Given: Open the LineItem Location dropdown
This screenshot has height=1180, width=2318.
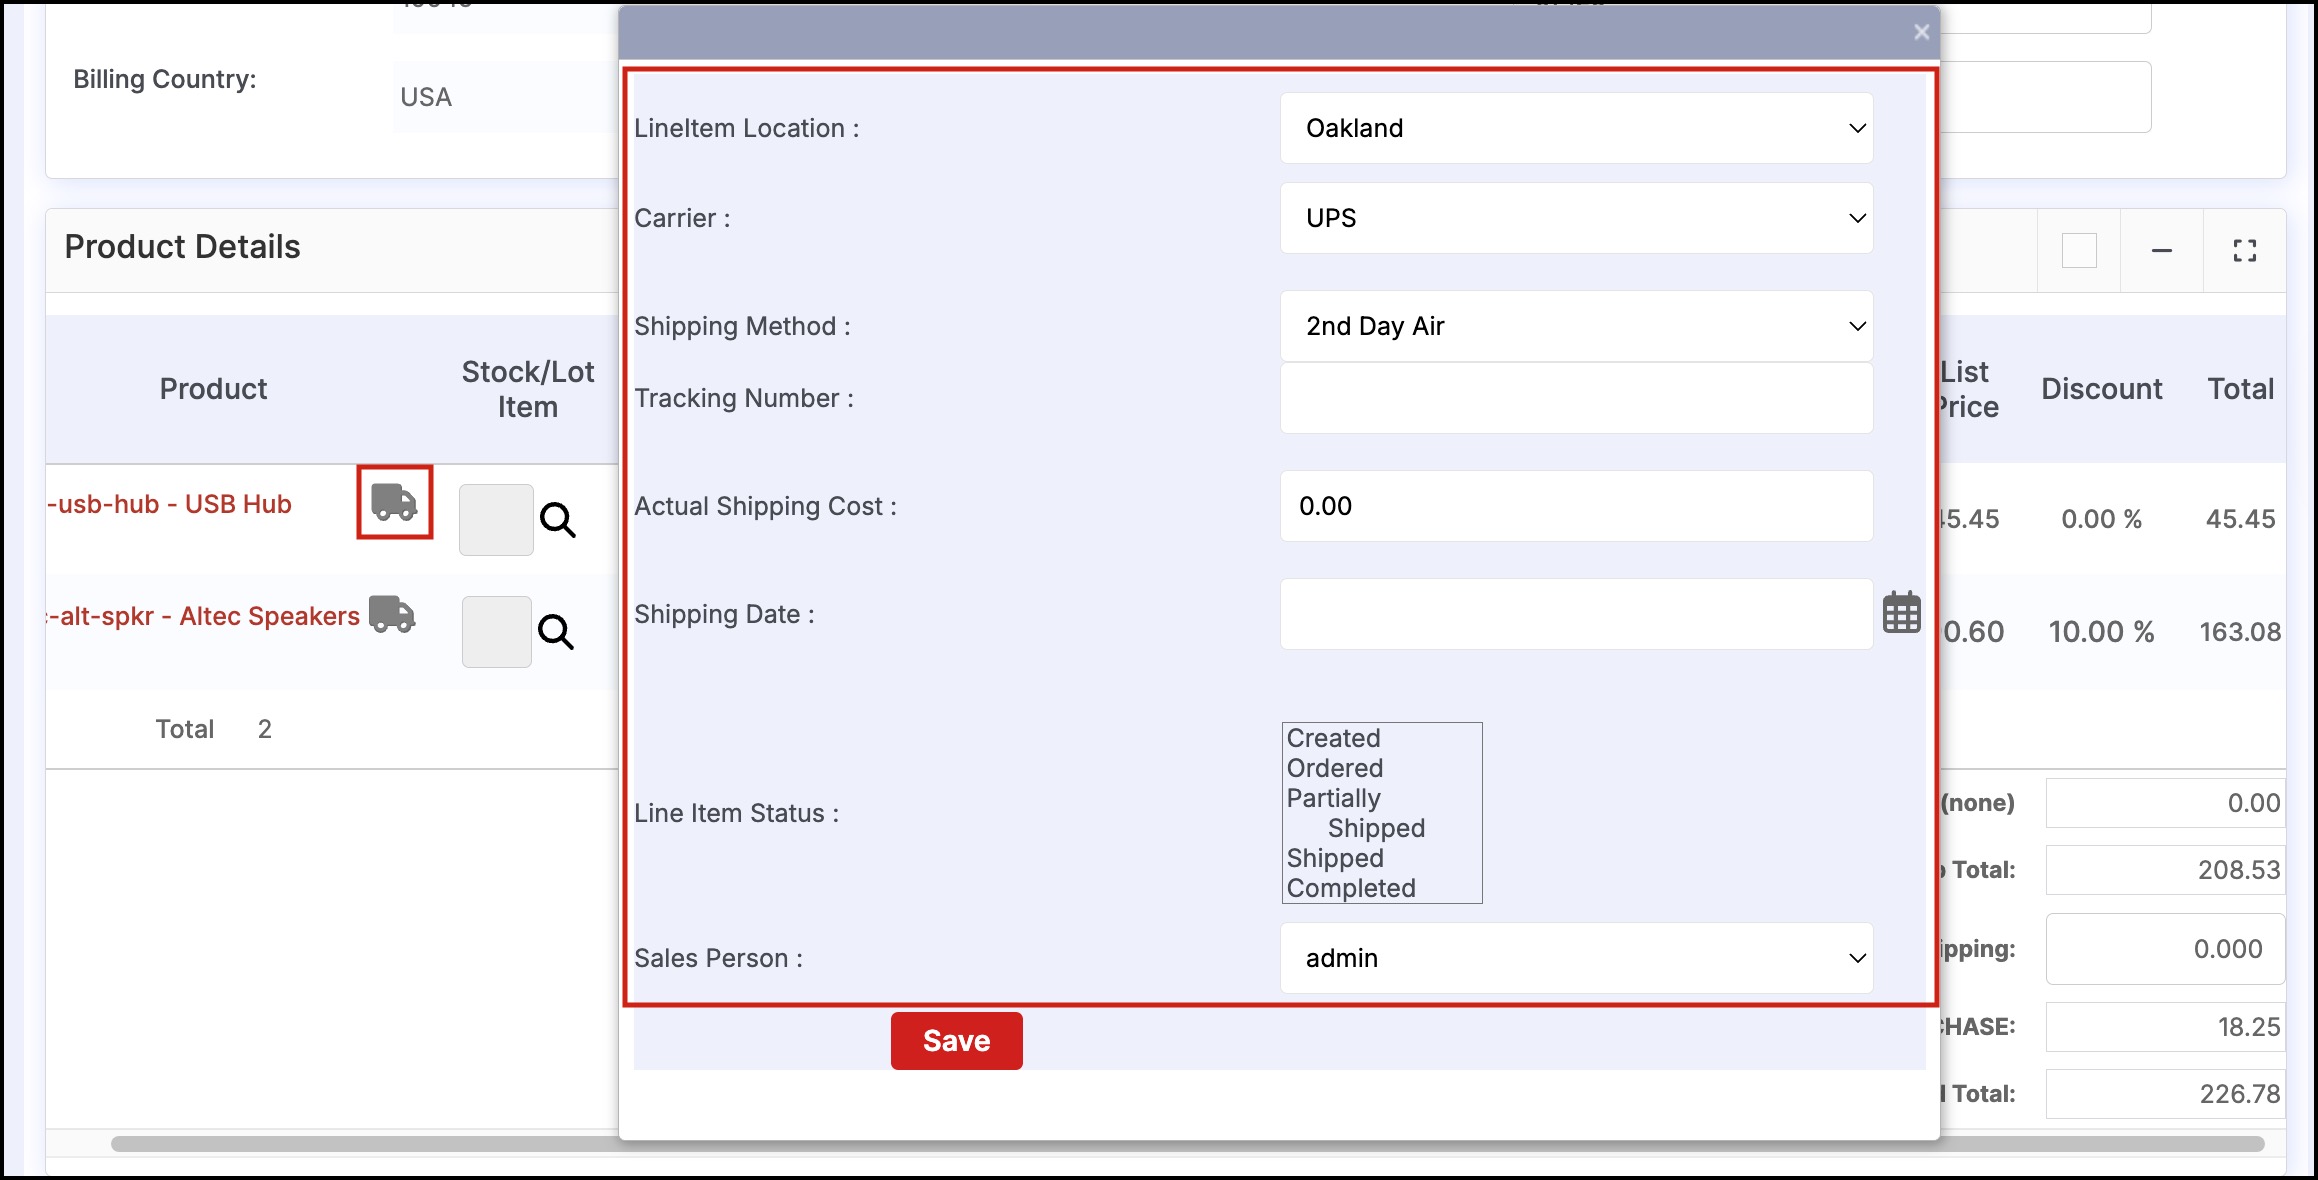Looking at the screenshot, I should coord(1576,128).
